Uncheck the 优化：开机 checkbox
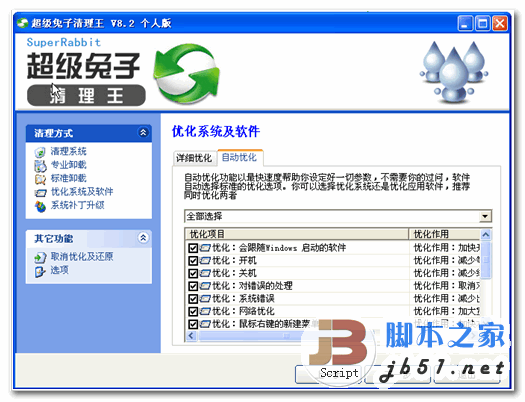 (x=193, y=261)
